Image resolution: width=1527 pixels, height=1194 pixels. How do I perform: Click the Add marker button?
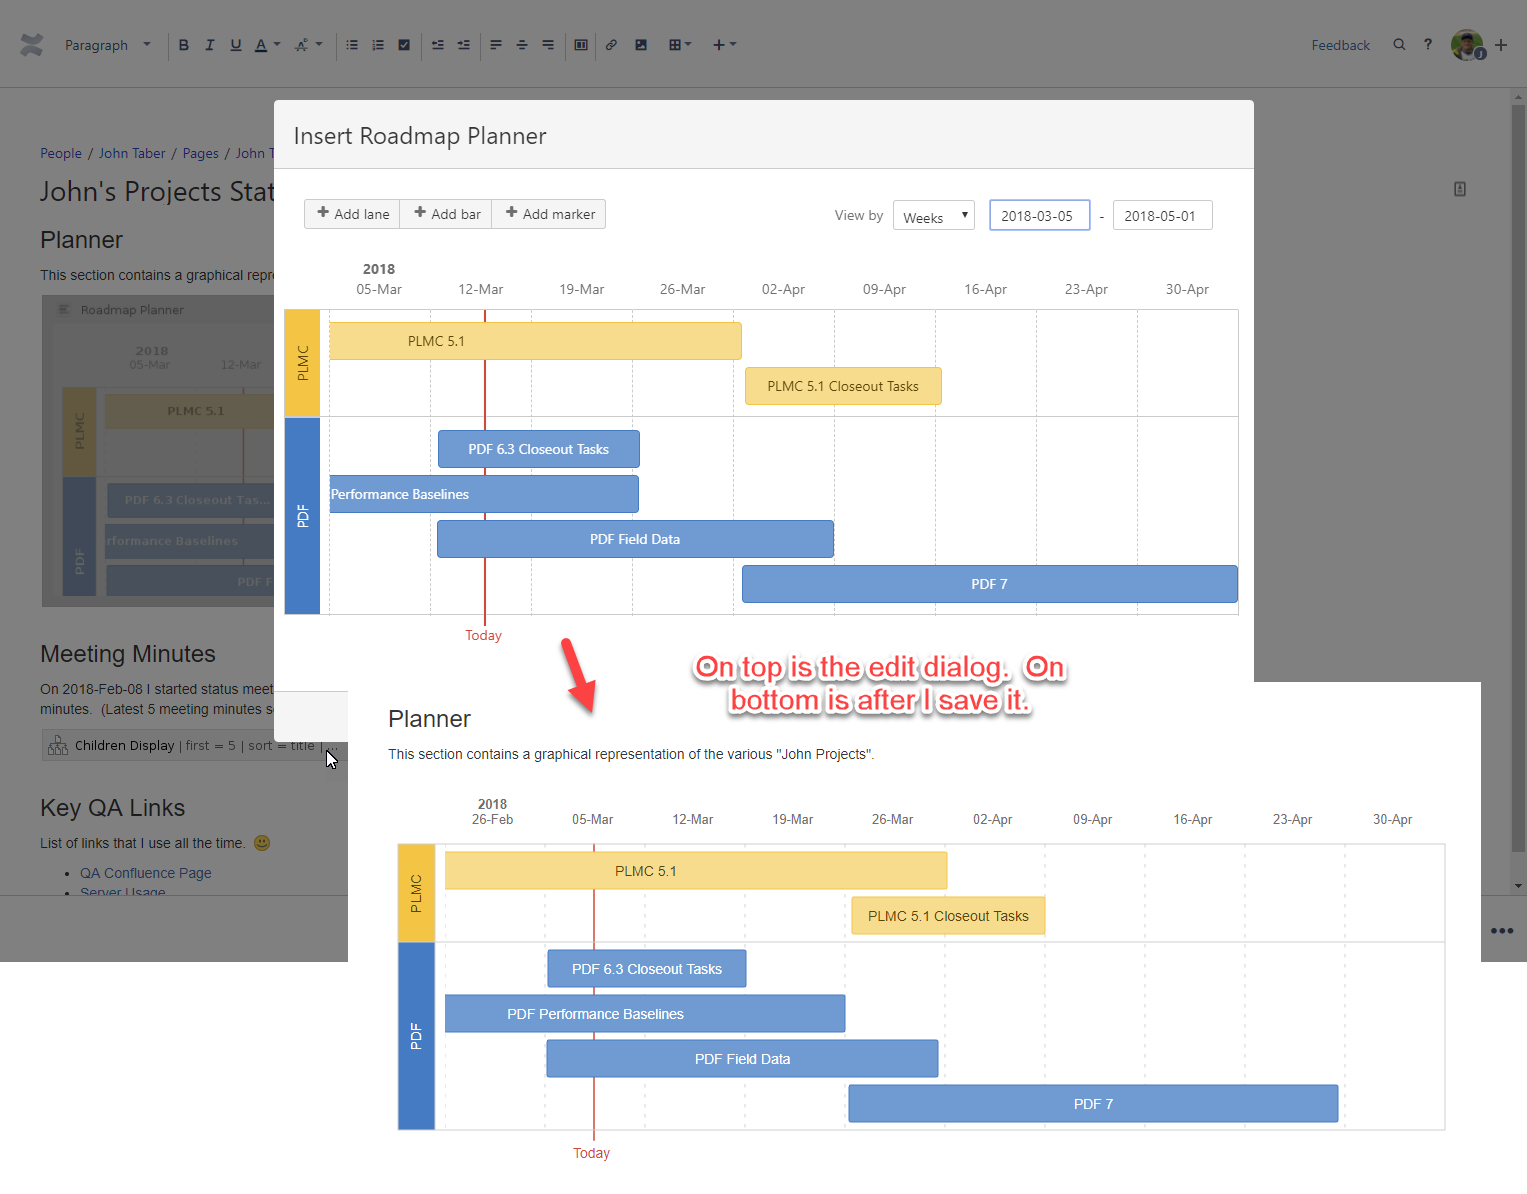tap(550, 214)
